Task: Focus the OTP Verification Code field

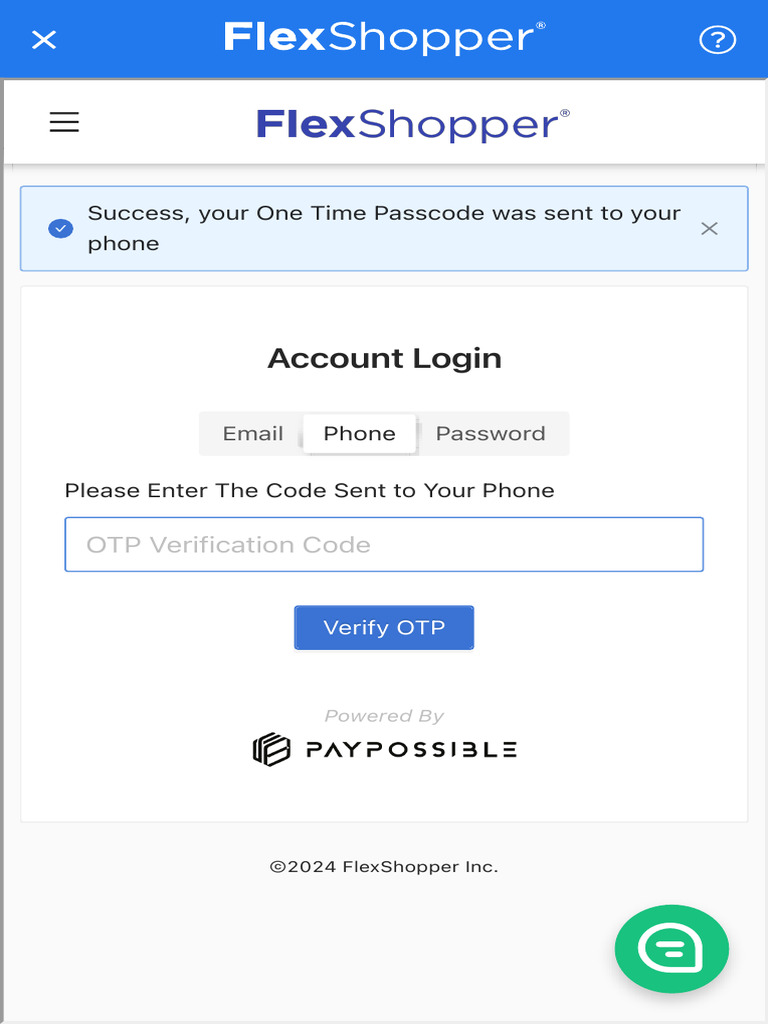Action: pyautogui.click(x=384, y=545)
